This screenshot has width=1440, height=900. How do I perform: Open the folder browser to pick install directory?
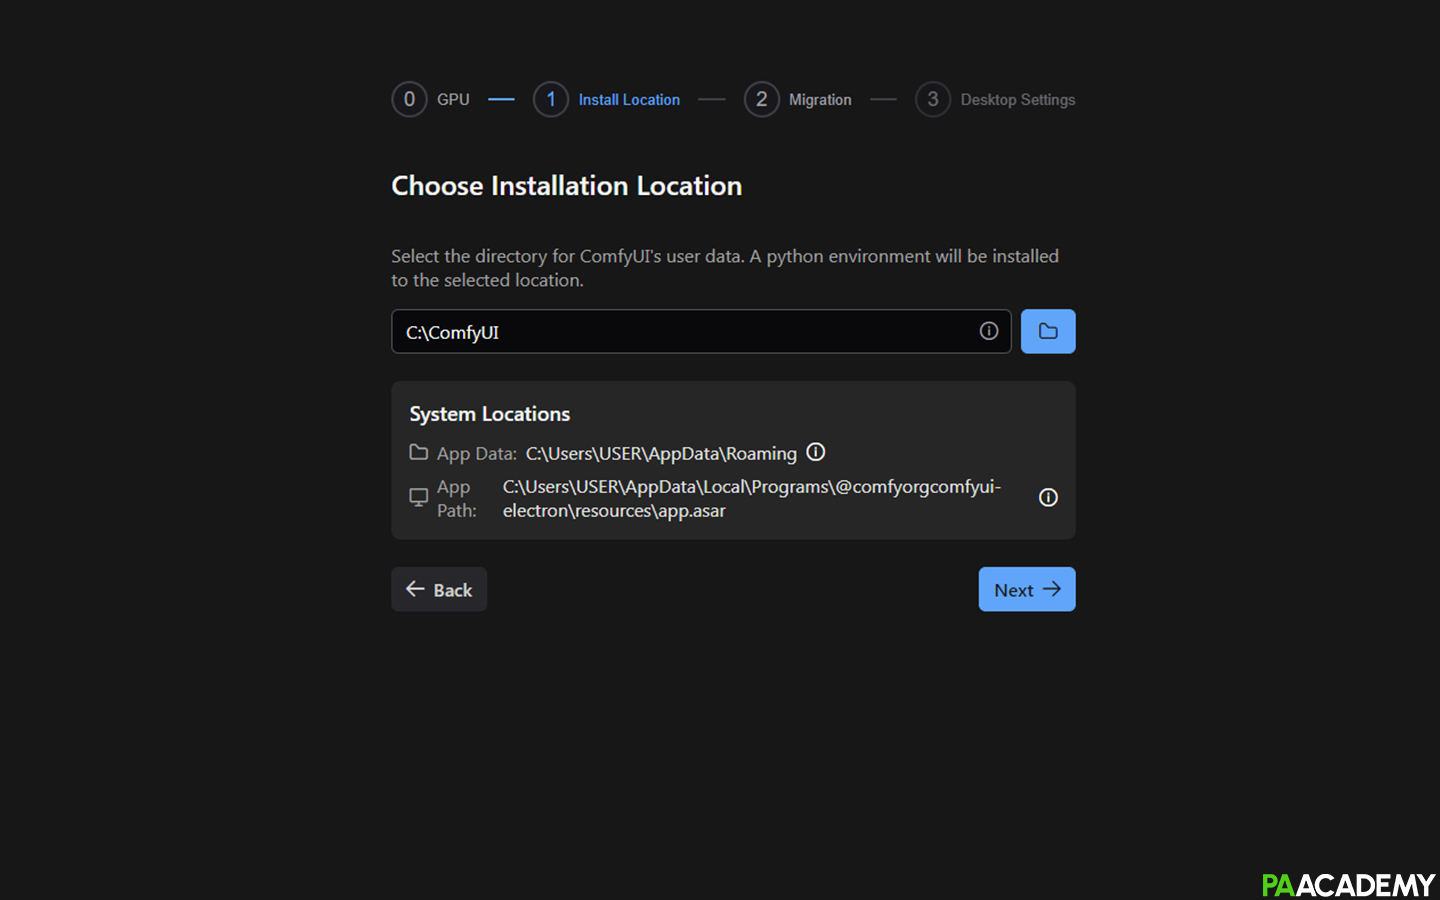tap(1048, 331)
